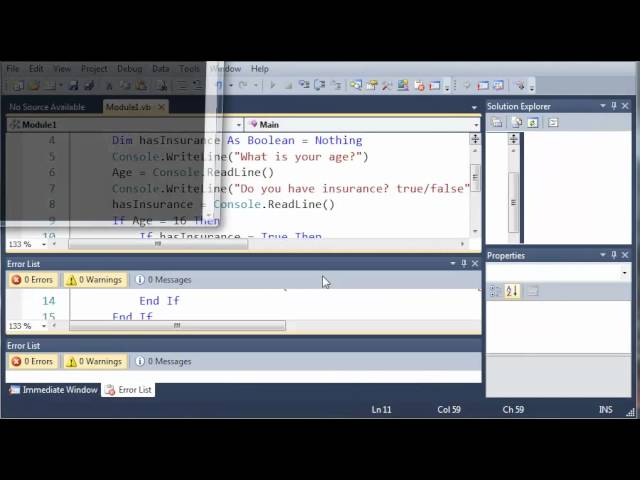Click the Start Debugging play icon
640x480 pixels.
coord(273,85)
